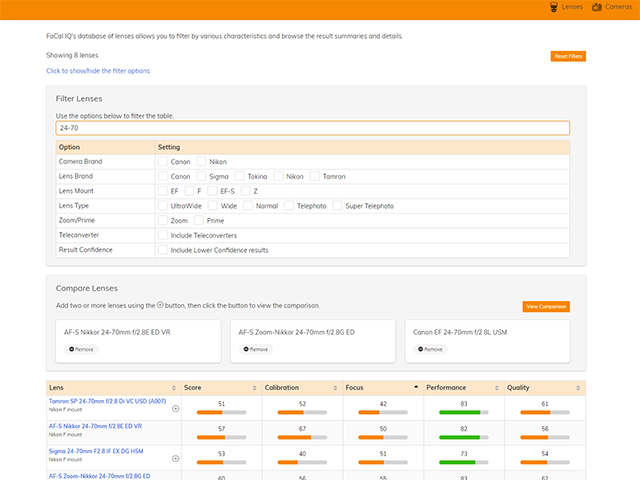Check Tokina lens brand filter
This screenshot has width=640, height=480.
(x=240, y=176)
